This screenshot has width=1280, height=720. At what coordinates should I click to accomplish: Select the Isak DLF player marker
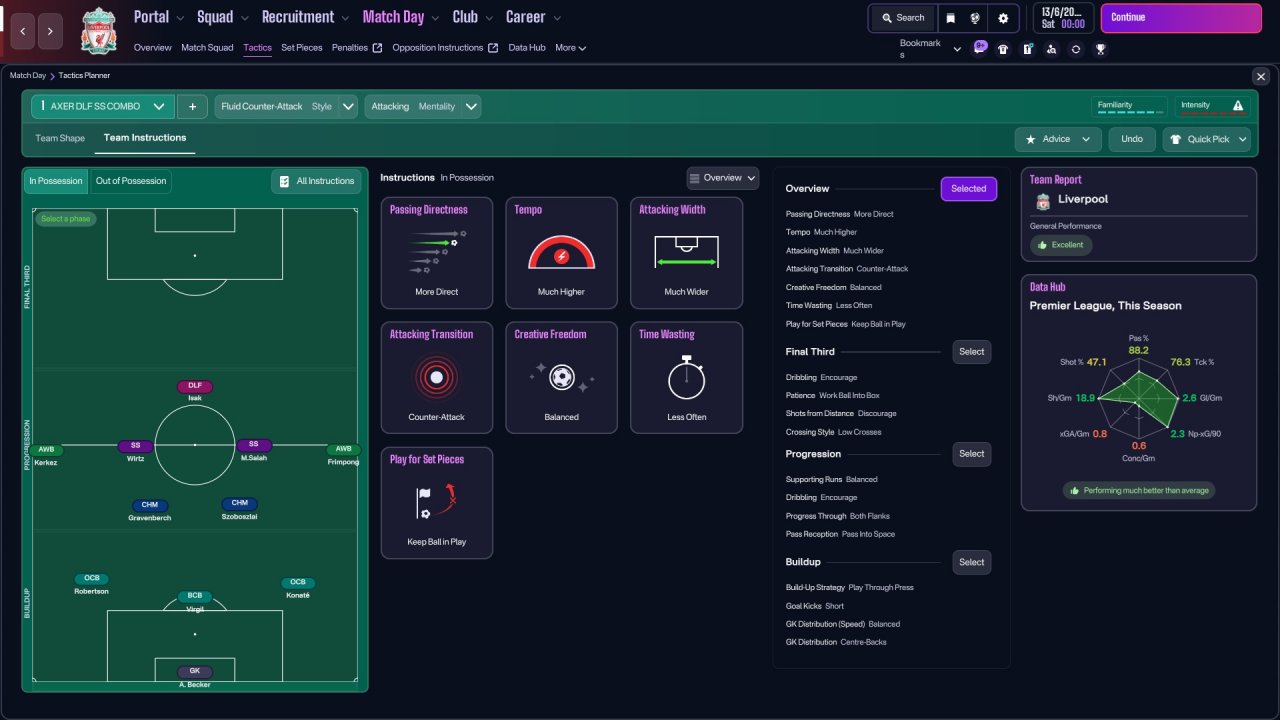pos(195,391)
